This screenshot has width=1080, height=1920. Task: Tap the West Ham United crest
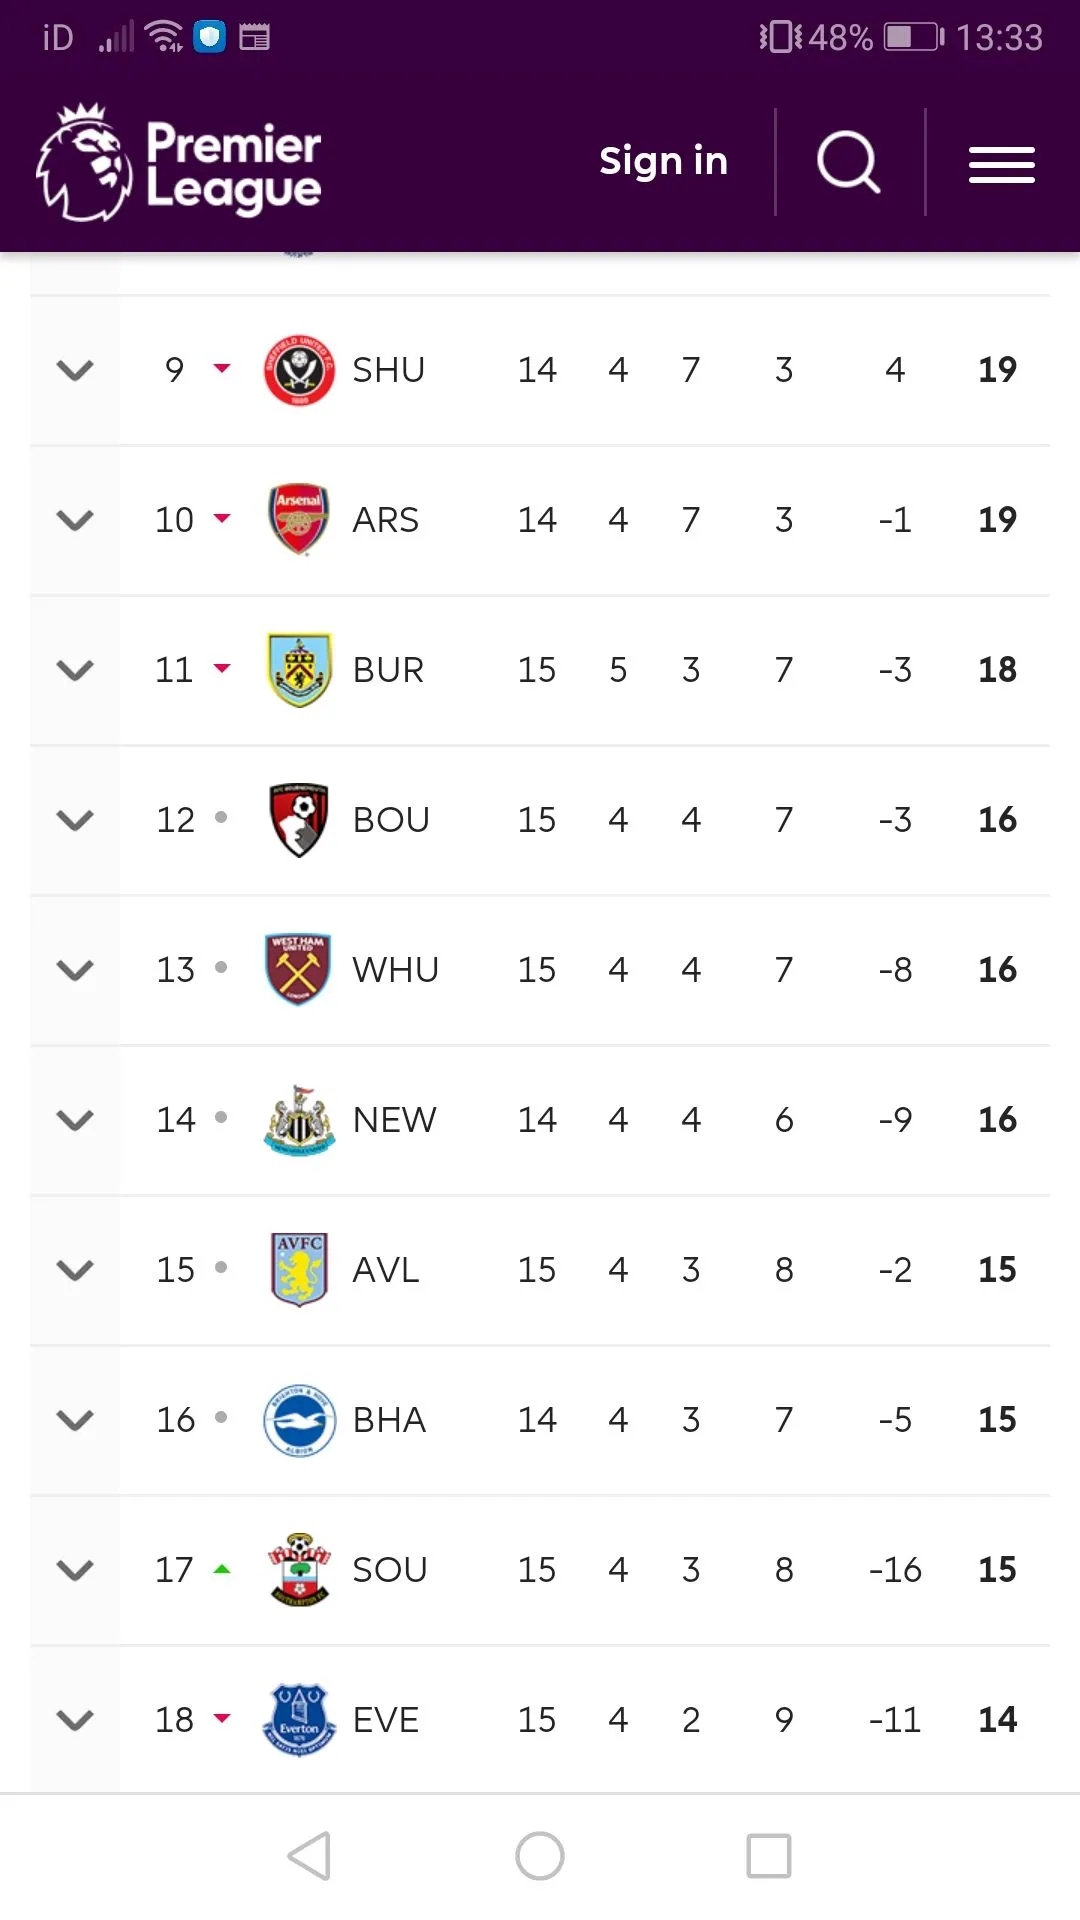[299, 970]
